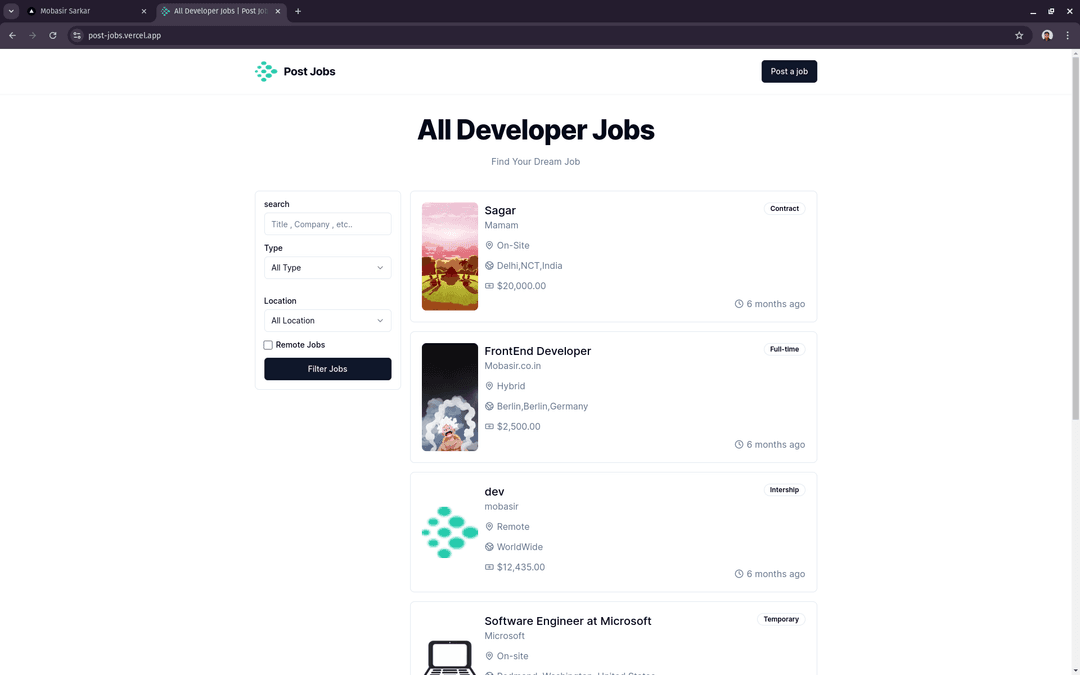Click the clock icon in dev job card
Image resolution: width=1080 pixels, height=675 pixels.
tap(739, 574)
